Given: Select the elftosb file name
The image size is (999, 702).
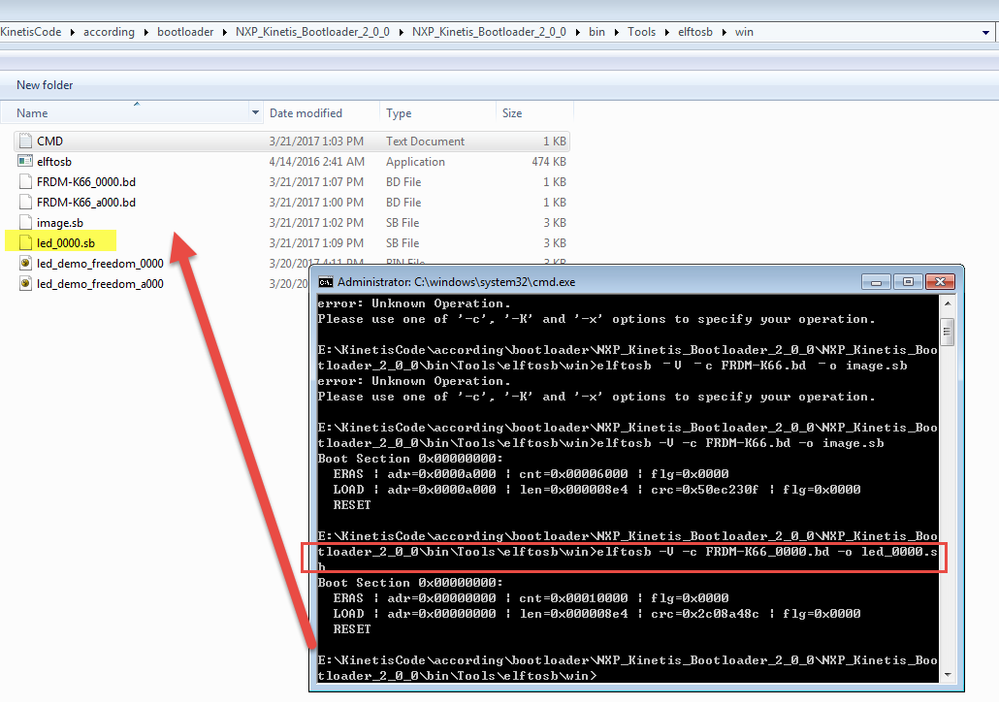Looking at the screenshot, I should pyautogui.click(x=54, y=161).
